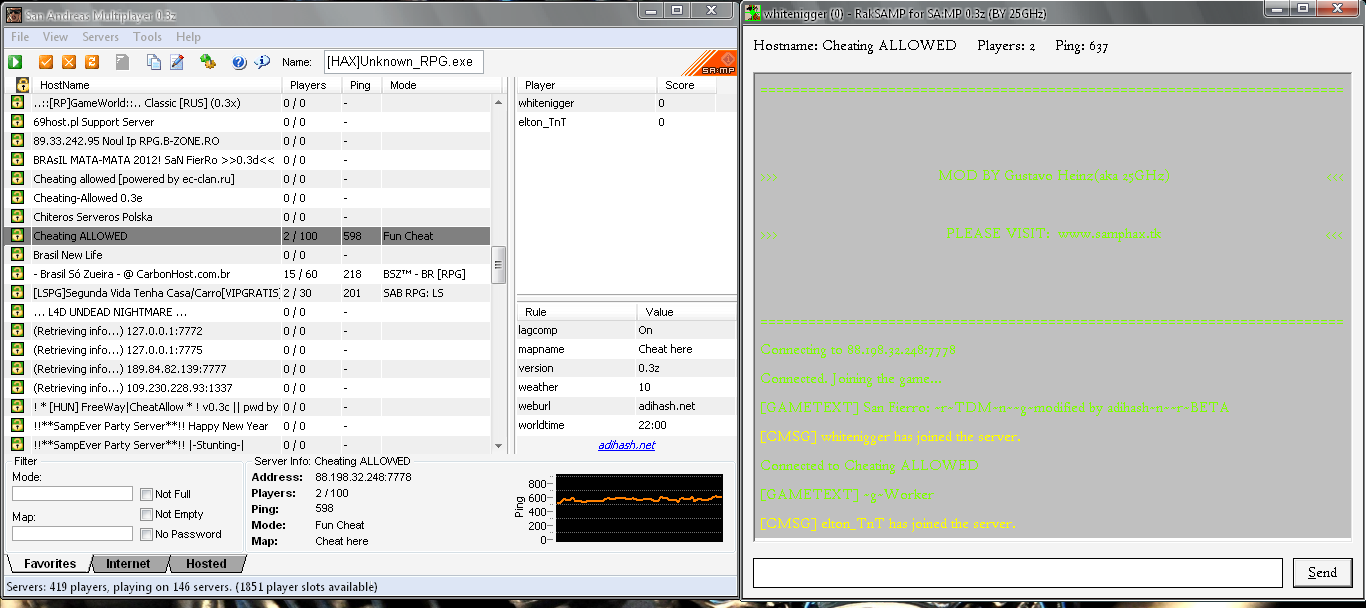This screenshot has height=608, width=1366.
Task: Click the blue Help question mark icon
Action: (239, 62)
